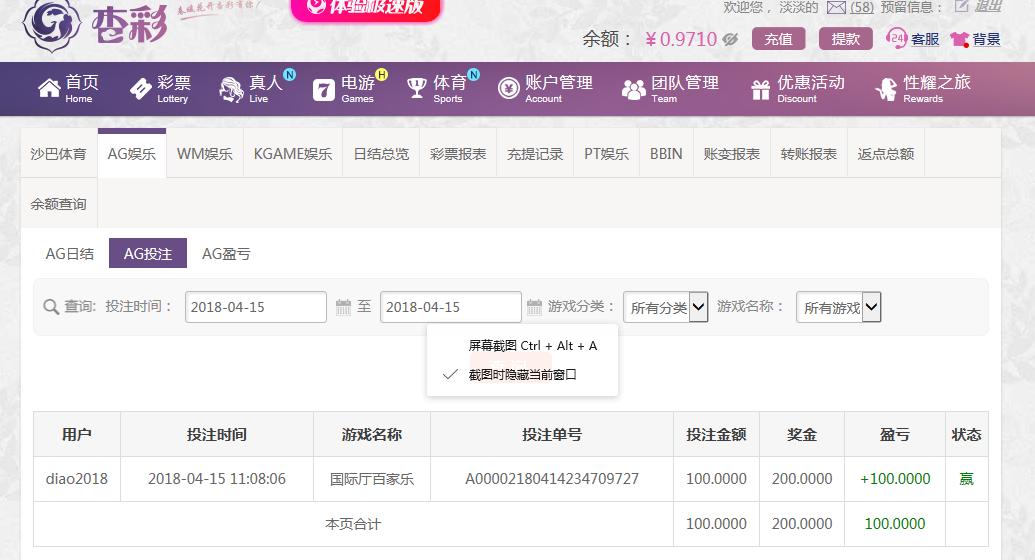Viewport: 1035px width, 560px height.
Task: Open the mail envelope icon
Action: pyautogui.click(x=836, y=7)
